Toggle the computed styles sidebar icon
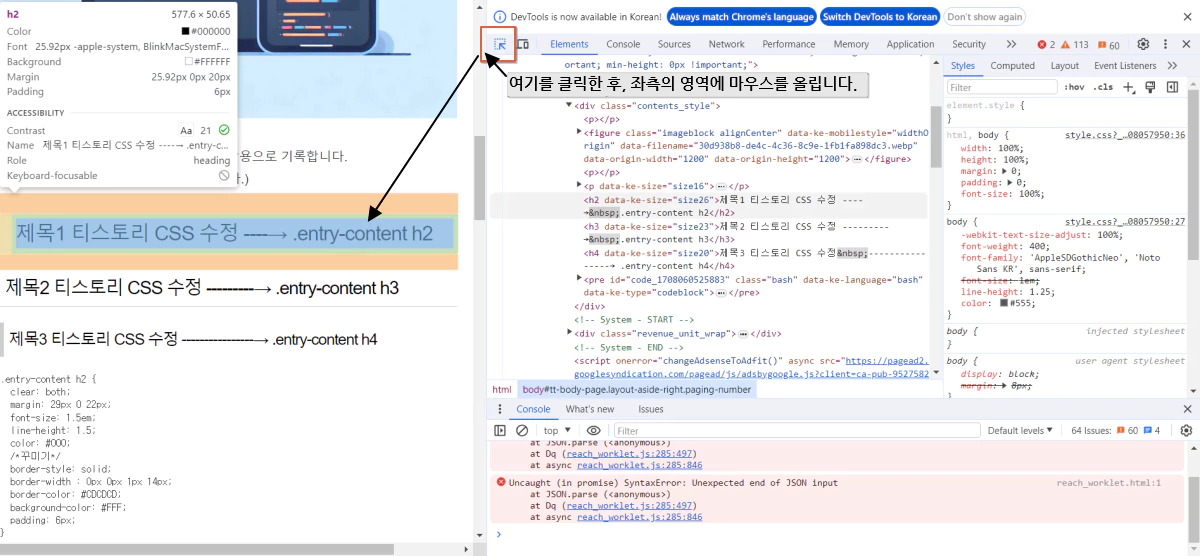The image size is (1200, 556). pos(1173,87)
